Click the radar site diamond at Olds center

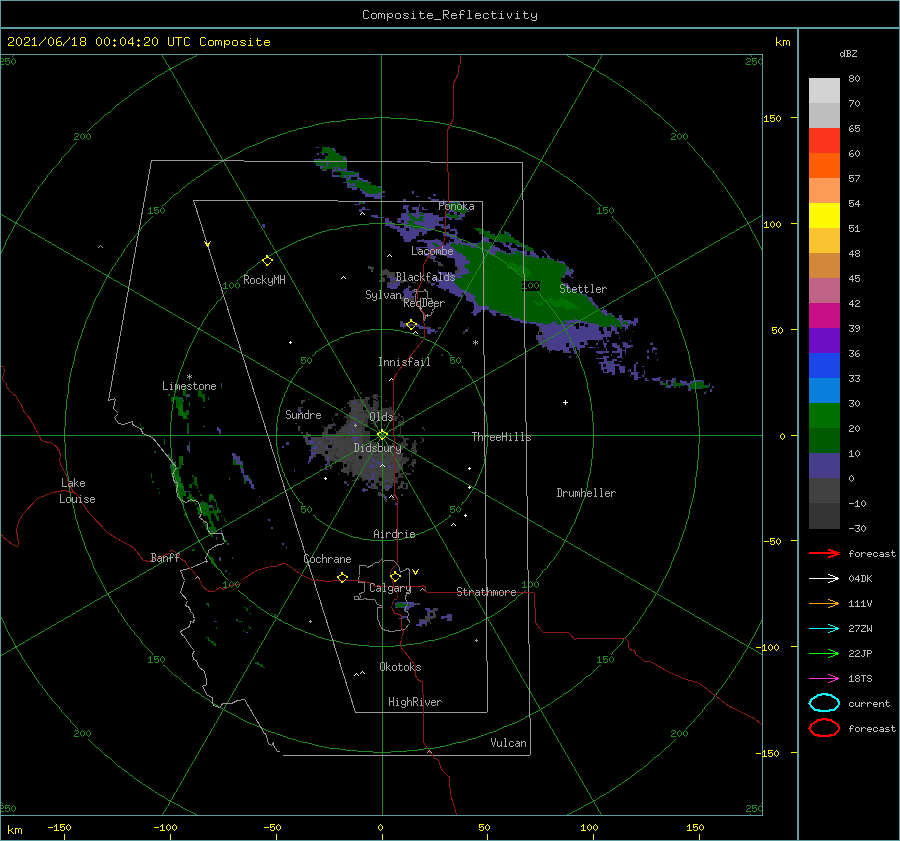pyautogui.click(x=382, y=435)
